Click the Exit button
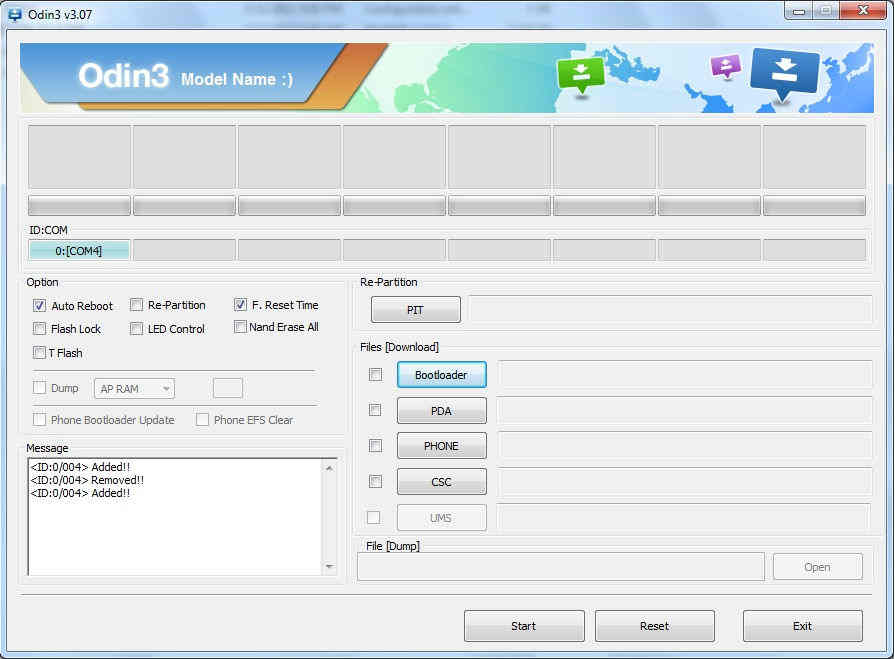This screenshot has width=895, height=659. (x=803, y=626)
